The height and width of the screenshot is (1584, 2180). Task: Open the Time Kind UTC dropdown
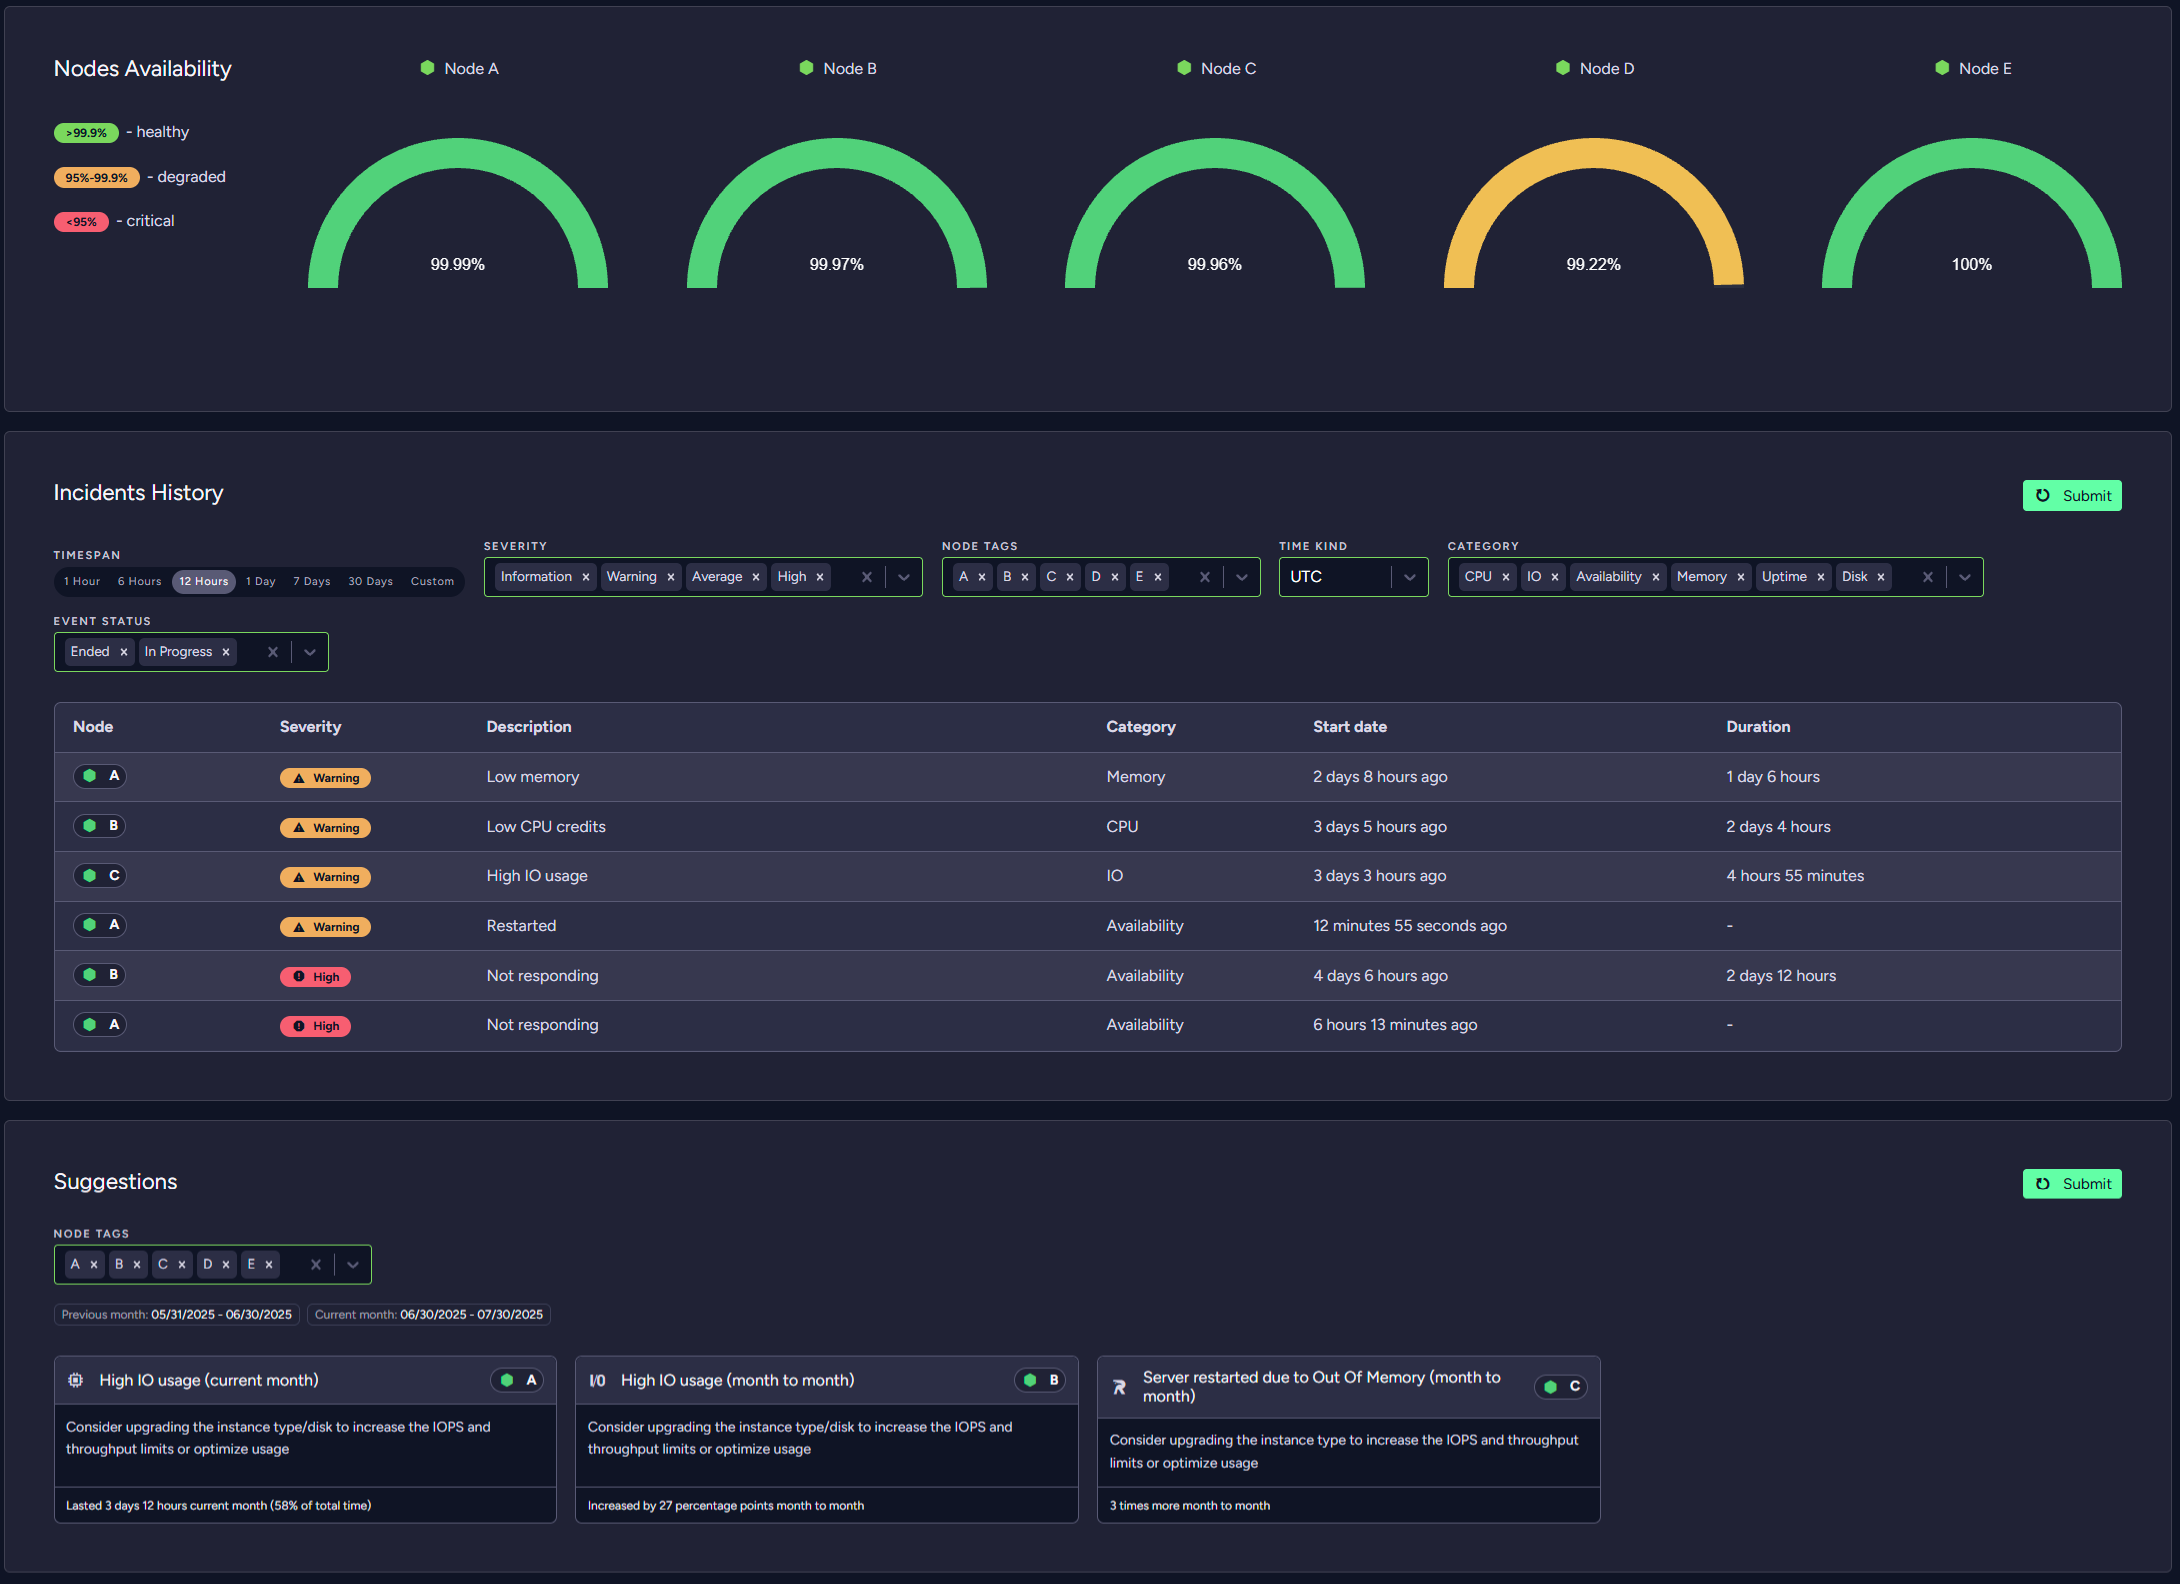click(1409, 576)
